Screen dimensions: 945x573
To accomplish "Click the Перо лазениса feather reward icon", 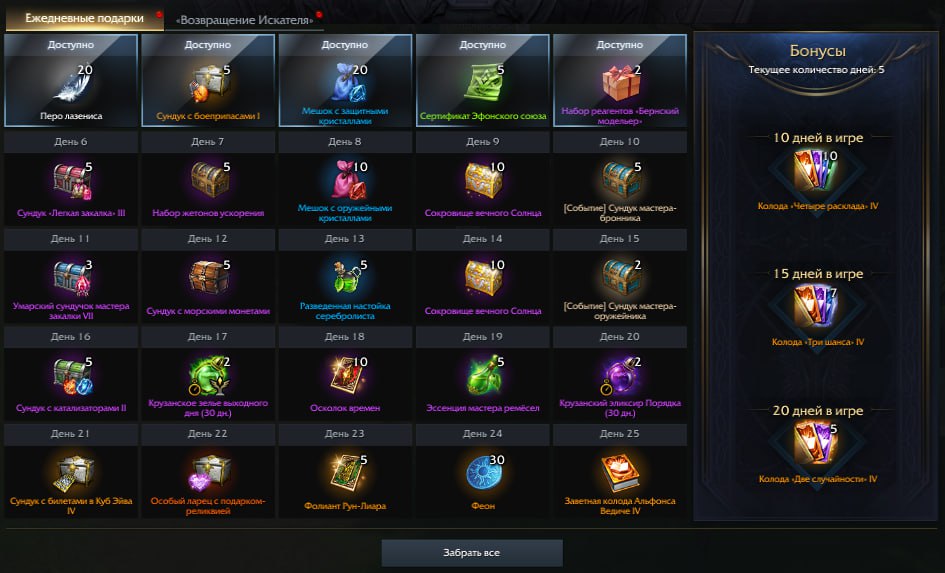I will click(x=72, y=83).
